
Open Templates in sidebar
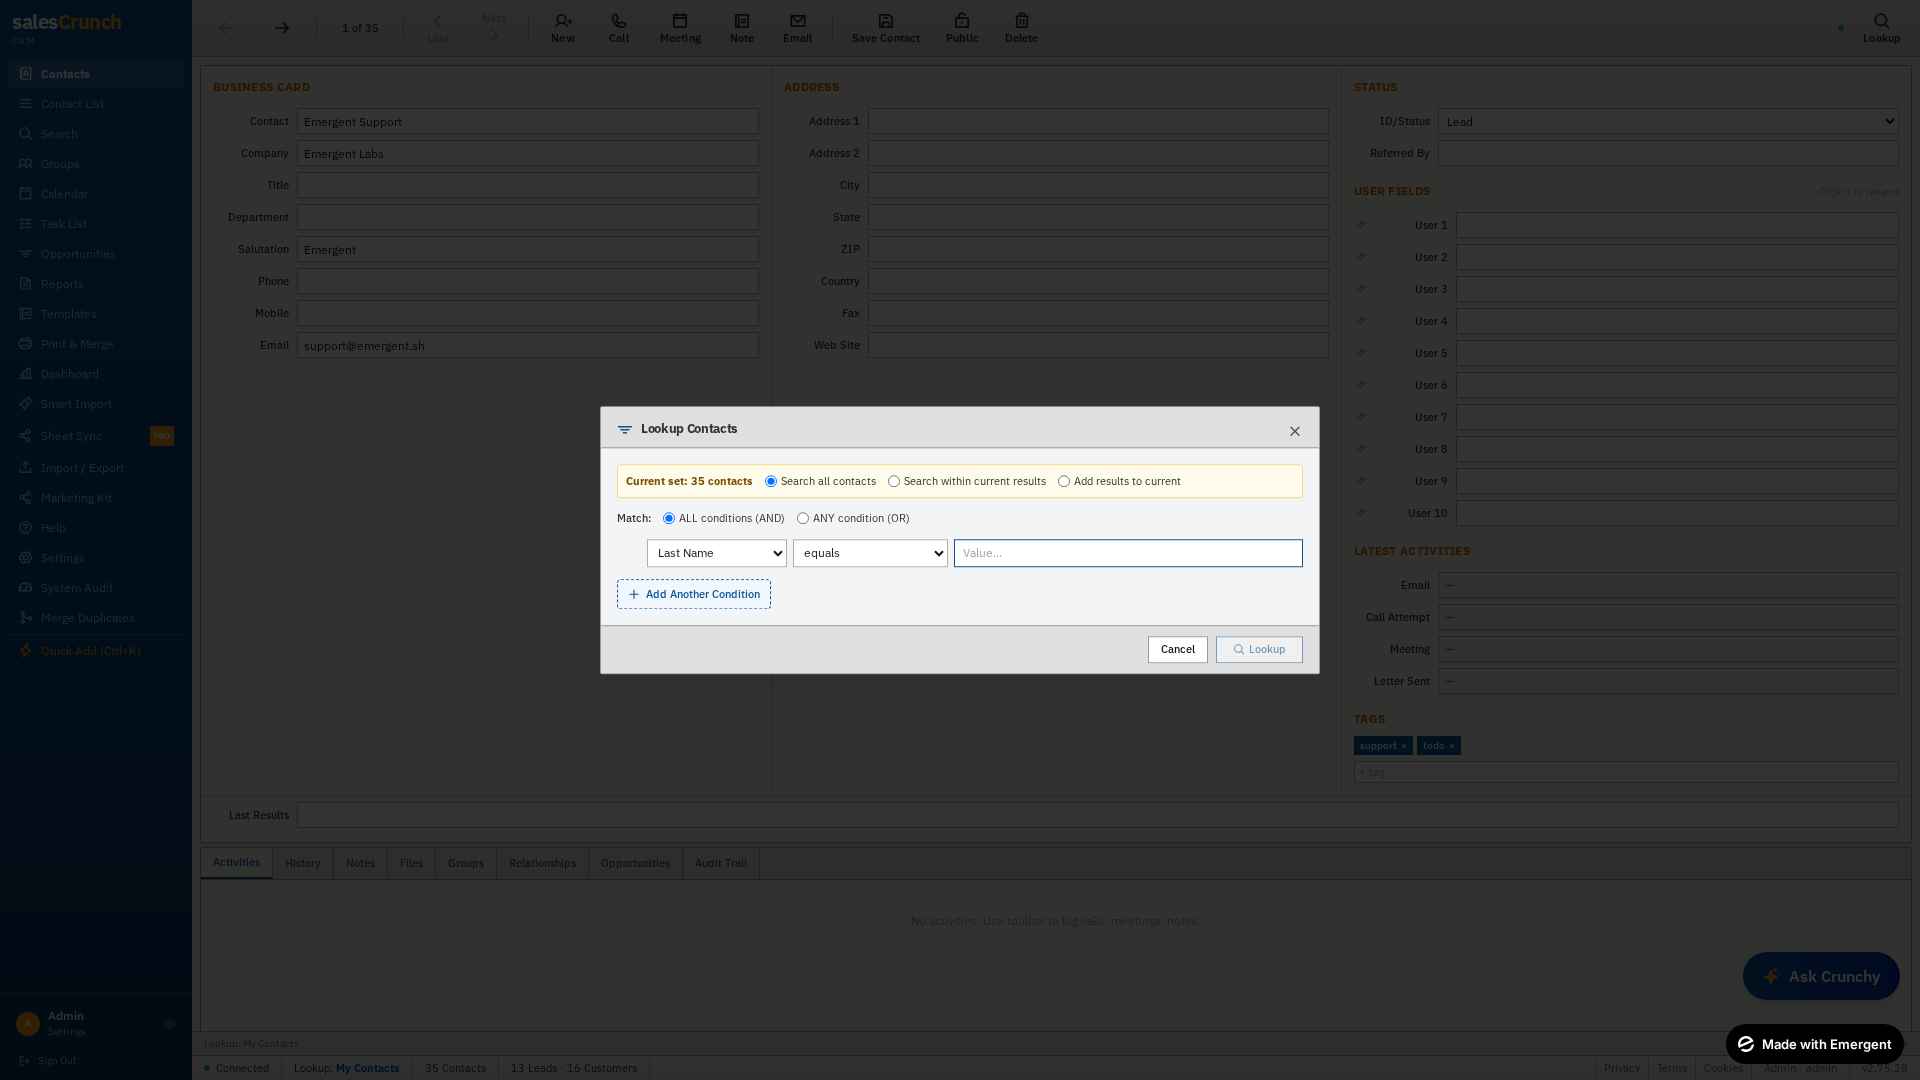(x=96, y=314)
